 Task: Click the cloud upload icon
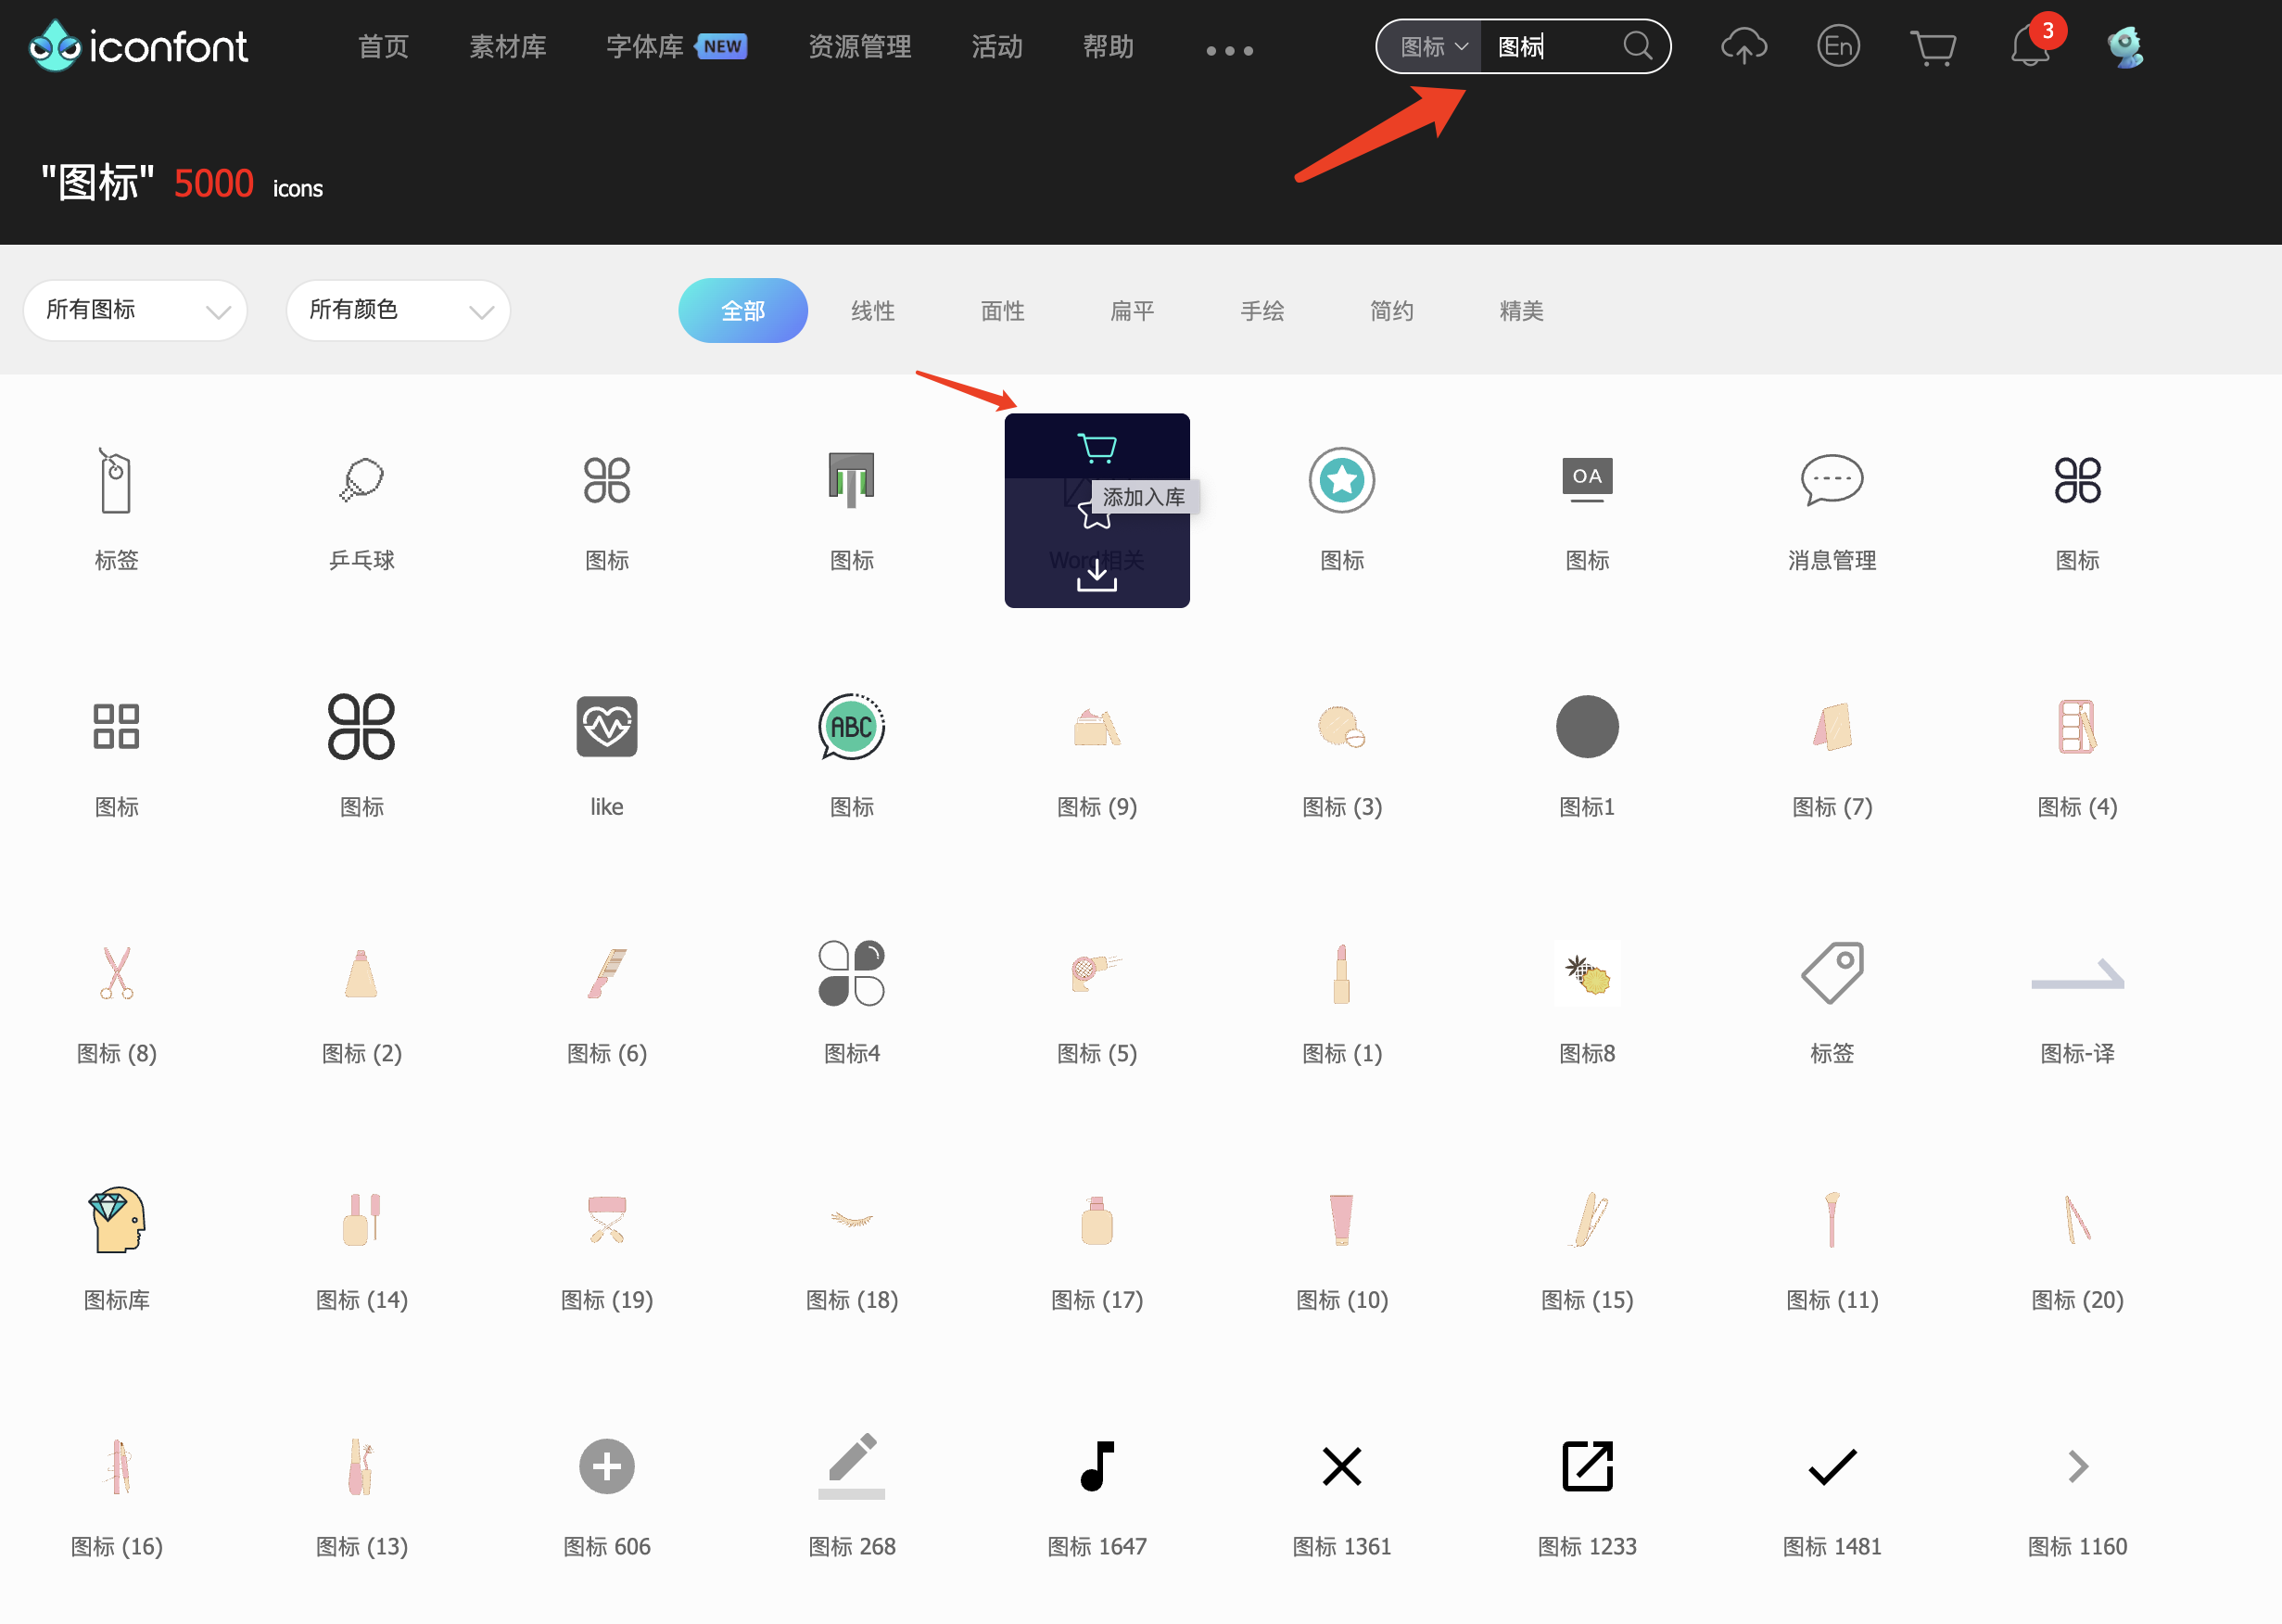coord(1743,46)
